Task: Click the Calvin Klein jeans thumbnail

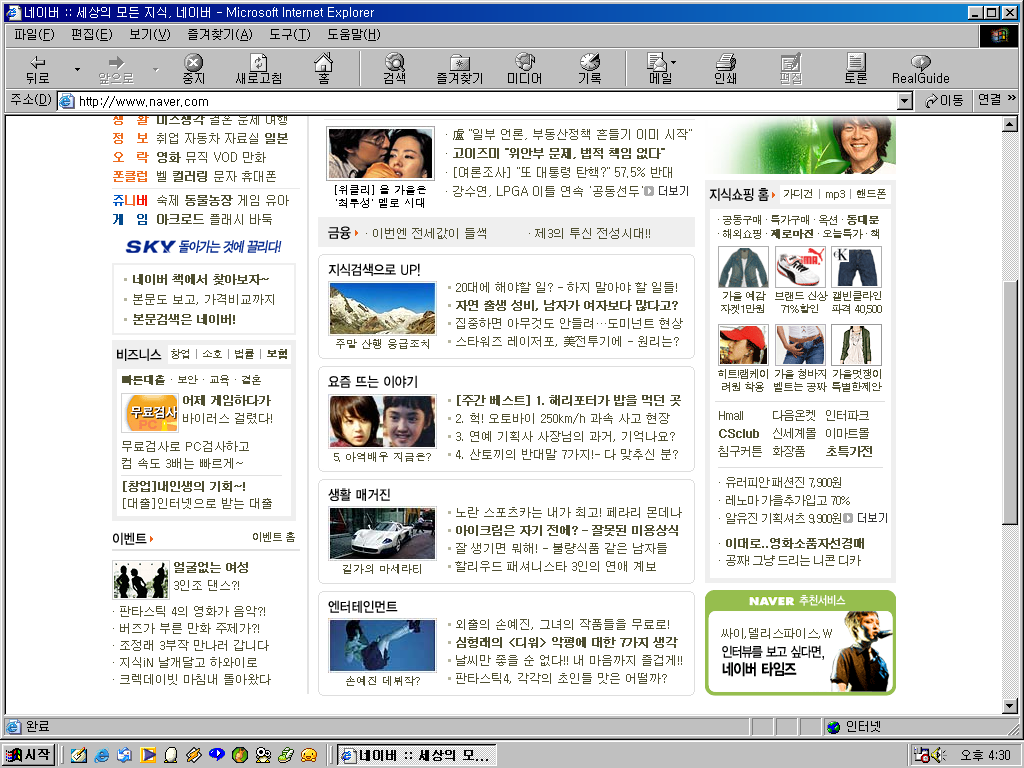Action: coord(856,266)
